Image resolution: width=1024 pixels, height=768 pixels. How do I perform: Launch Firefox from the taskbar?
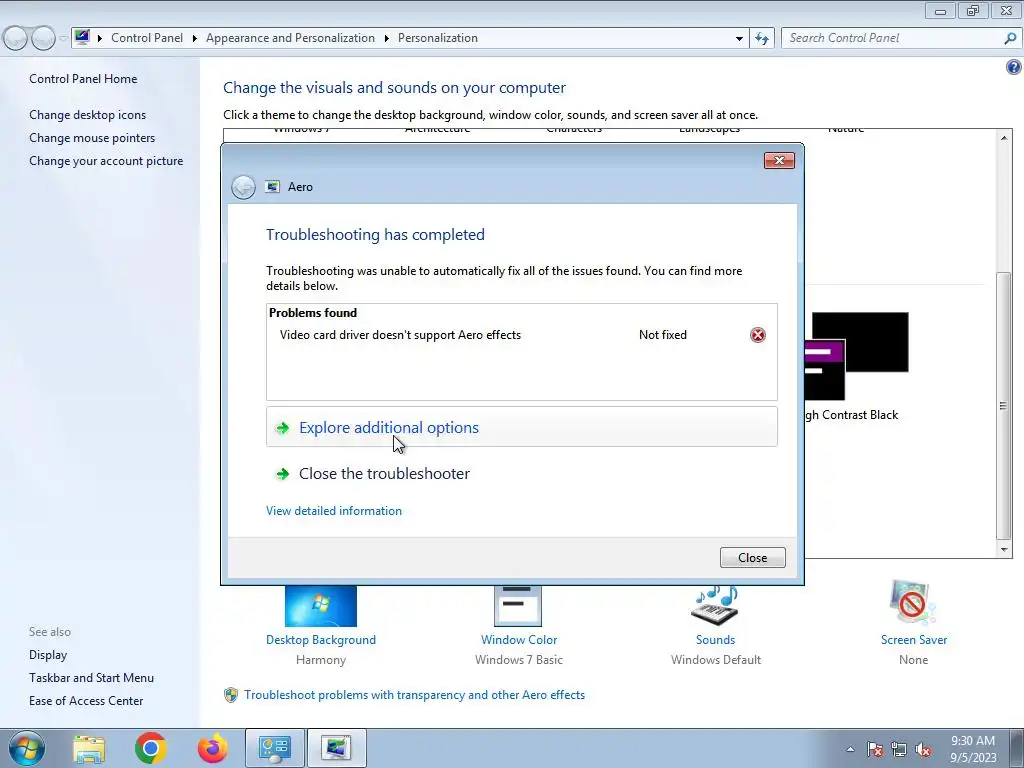[x=213, y=748]
